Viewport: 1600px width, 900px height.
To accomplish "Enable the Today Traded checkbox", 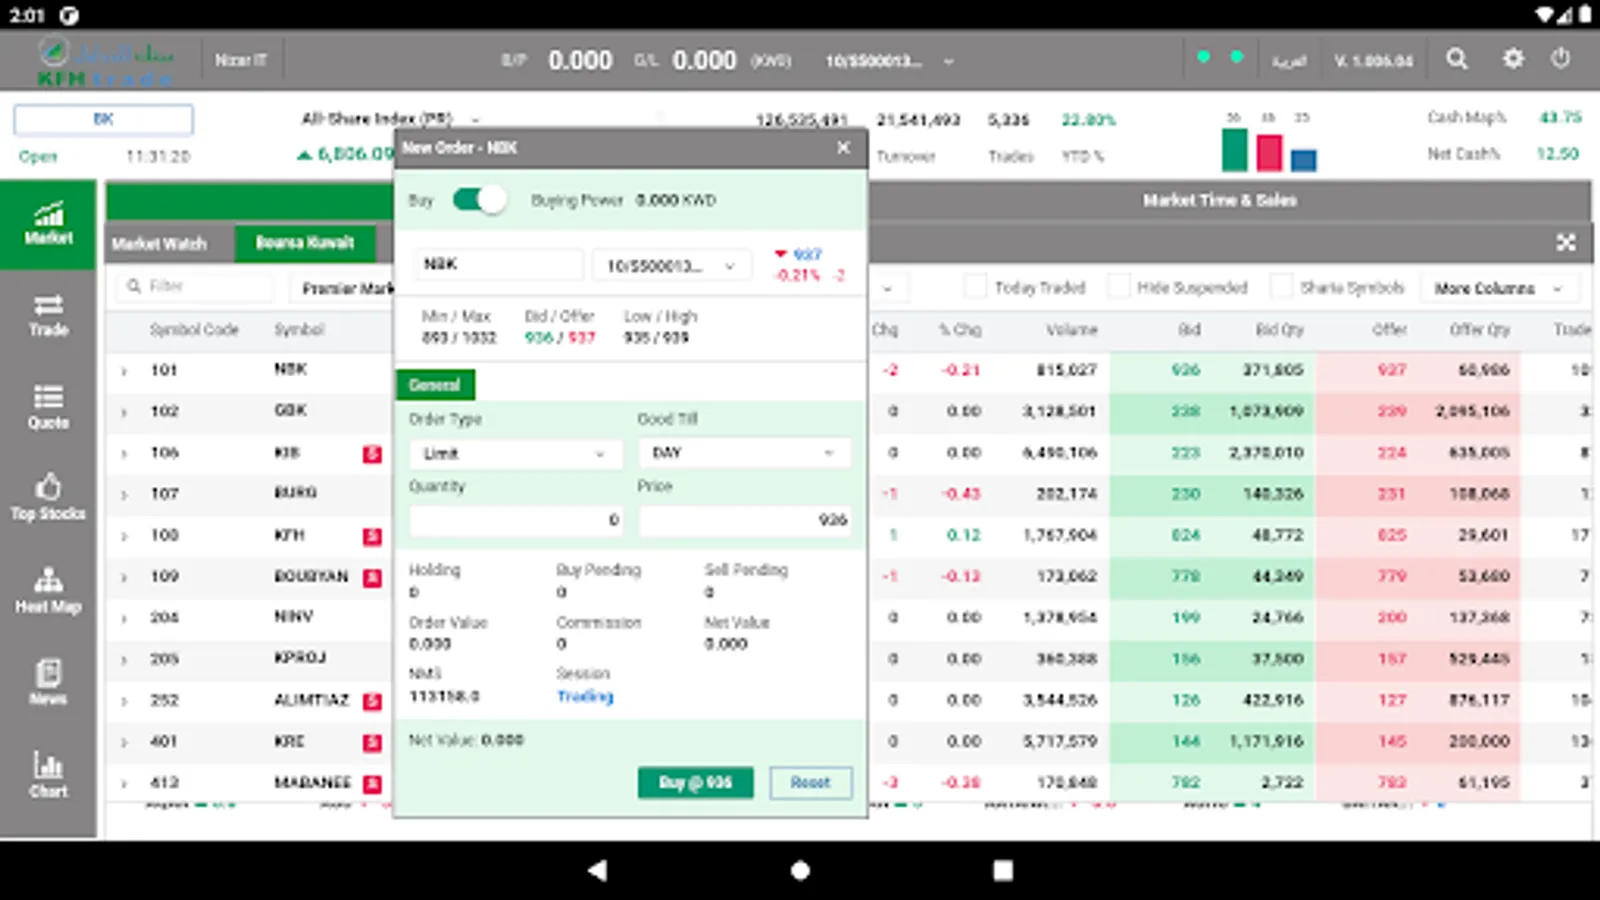I will pos(975,287).
